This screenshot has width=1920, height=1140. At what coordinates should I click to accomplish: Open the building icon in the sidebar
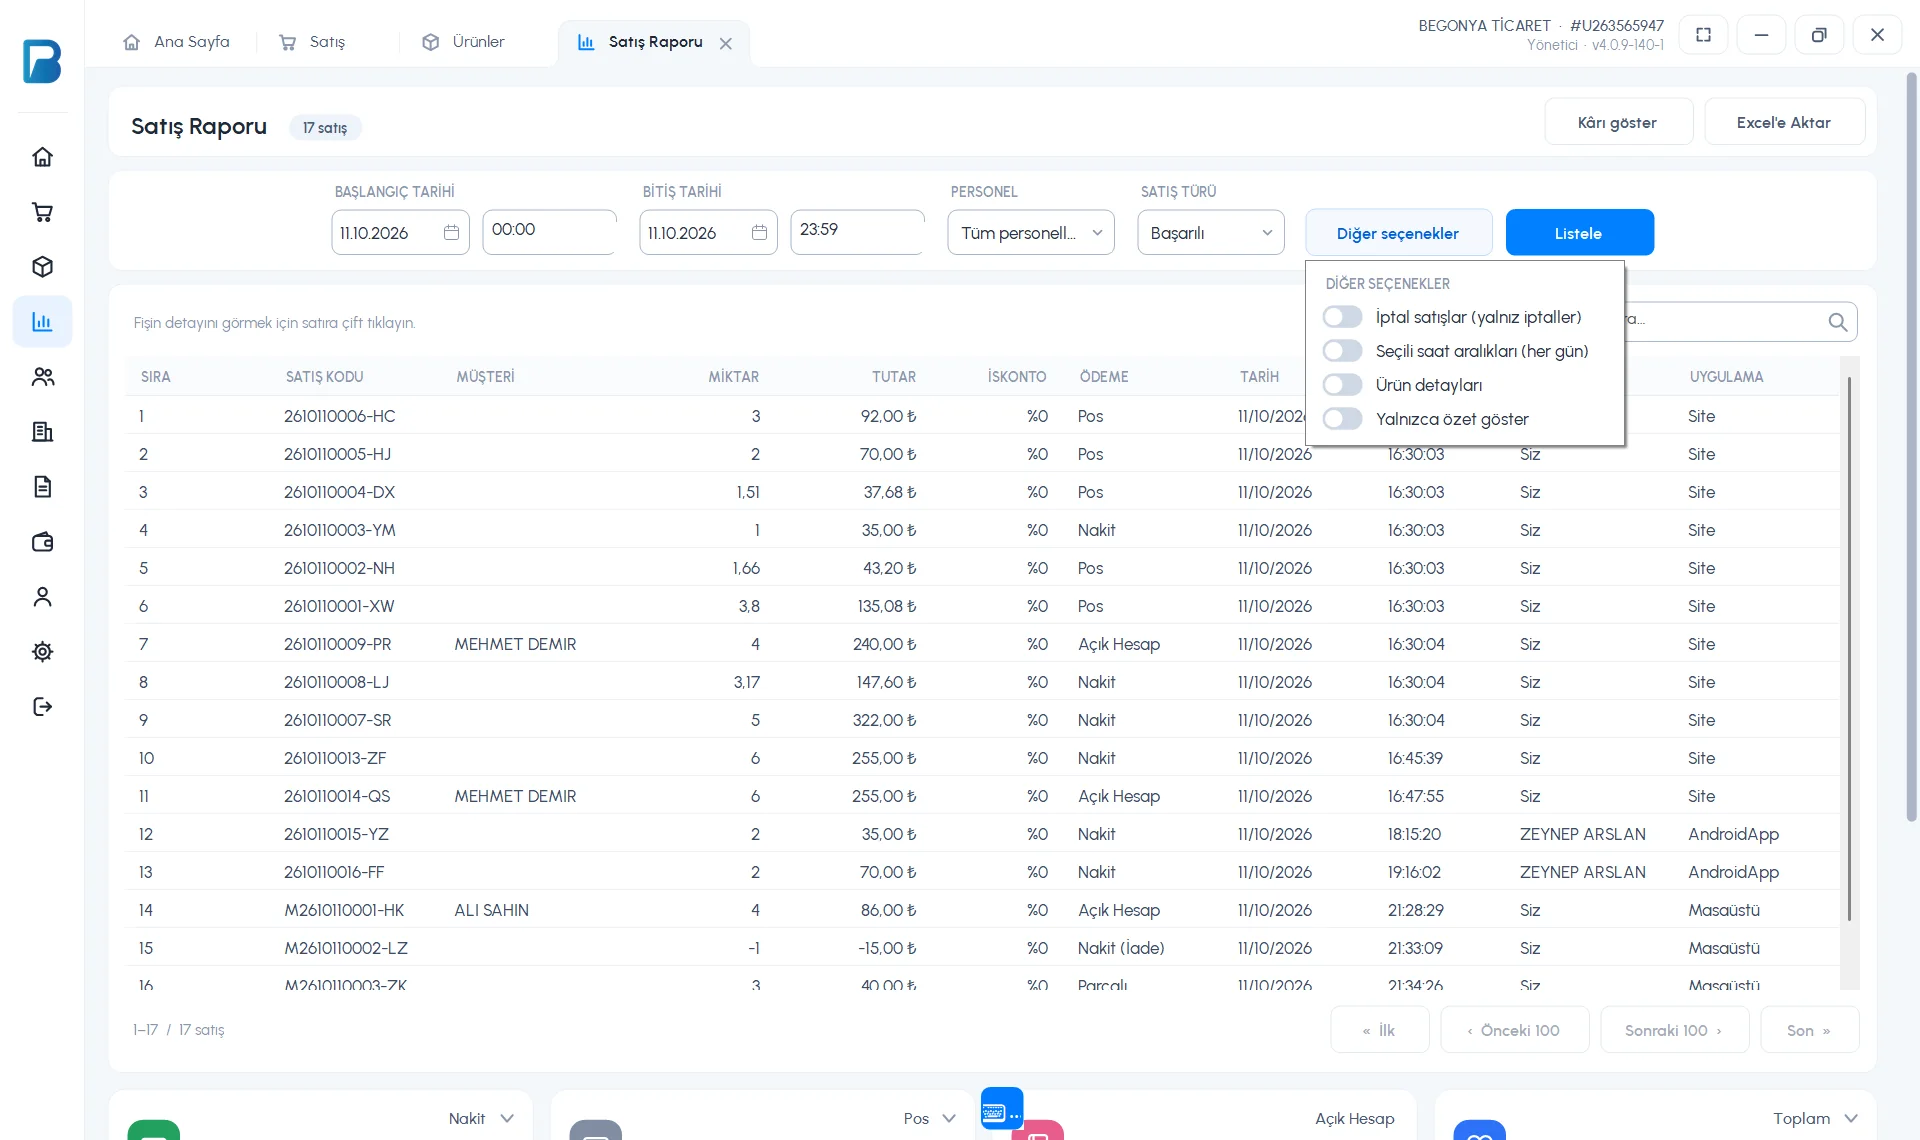point(42,432)
